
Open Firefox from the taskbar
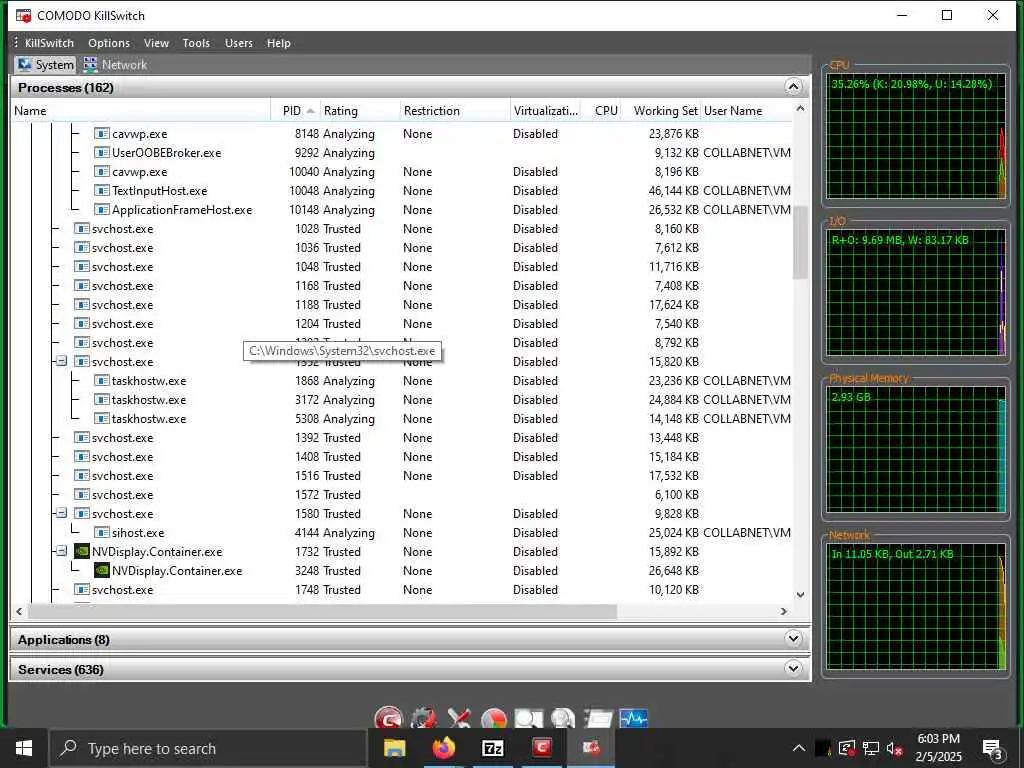[443, 748]
